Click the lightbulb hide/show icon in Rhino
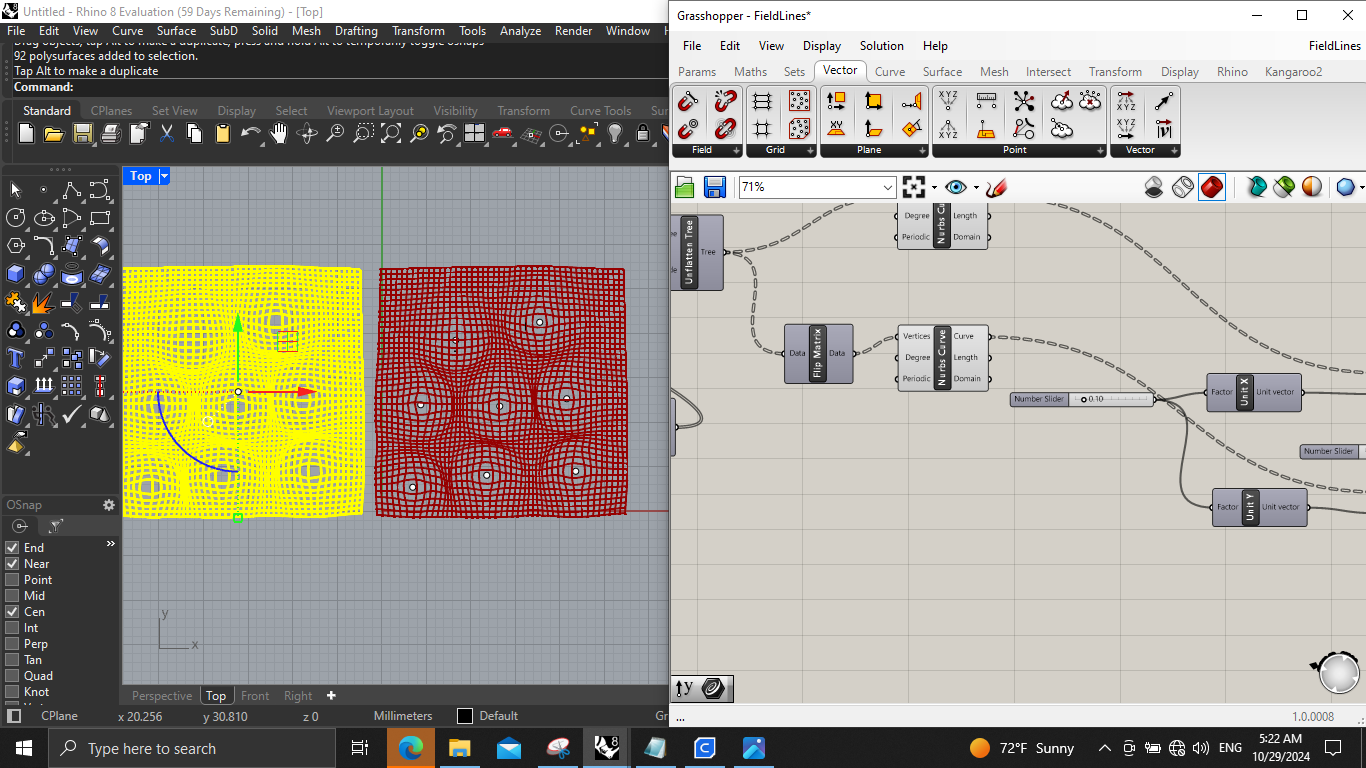The height and width of the screenshot is (768, 1366). point(615,133)
